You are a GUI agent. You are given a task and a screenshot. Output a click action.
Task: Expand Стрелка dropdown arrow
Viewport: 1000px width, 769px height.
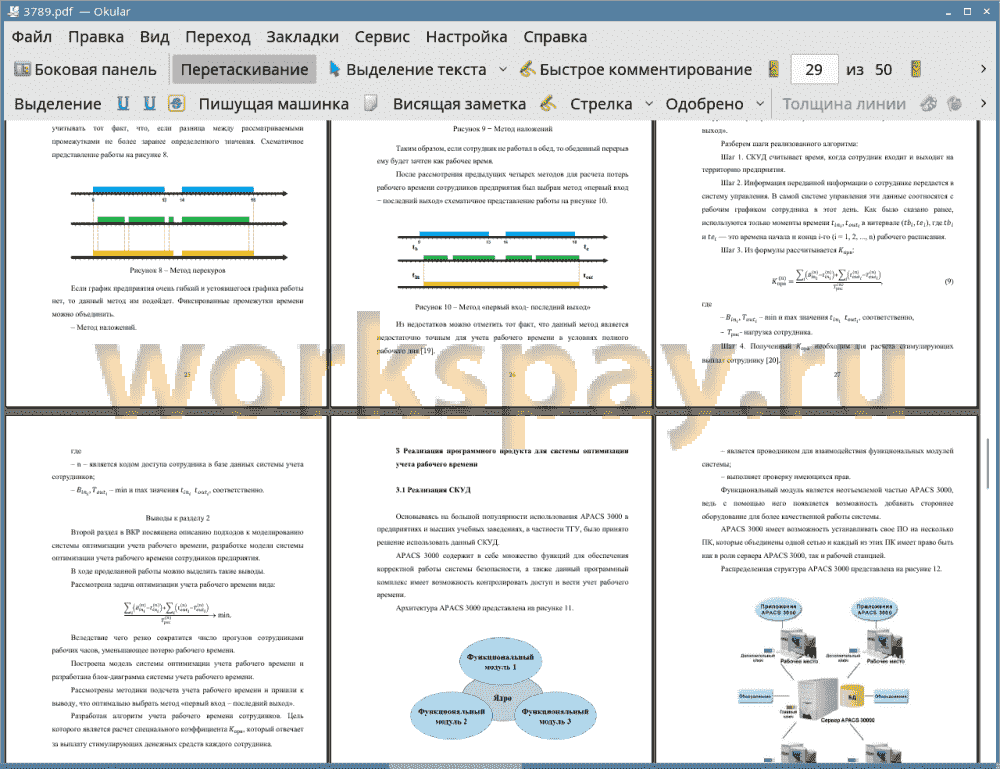point(649,104)
